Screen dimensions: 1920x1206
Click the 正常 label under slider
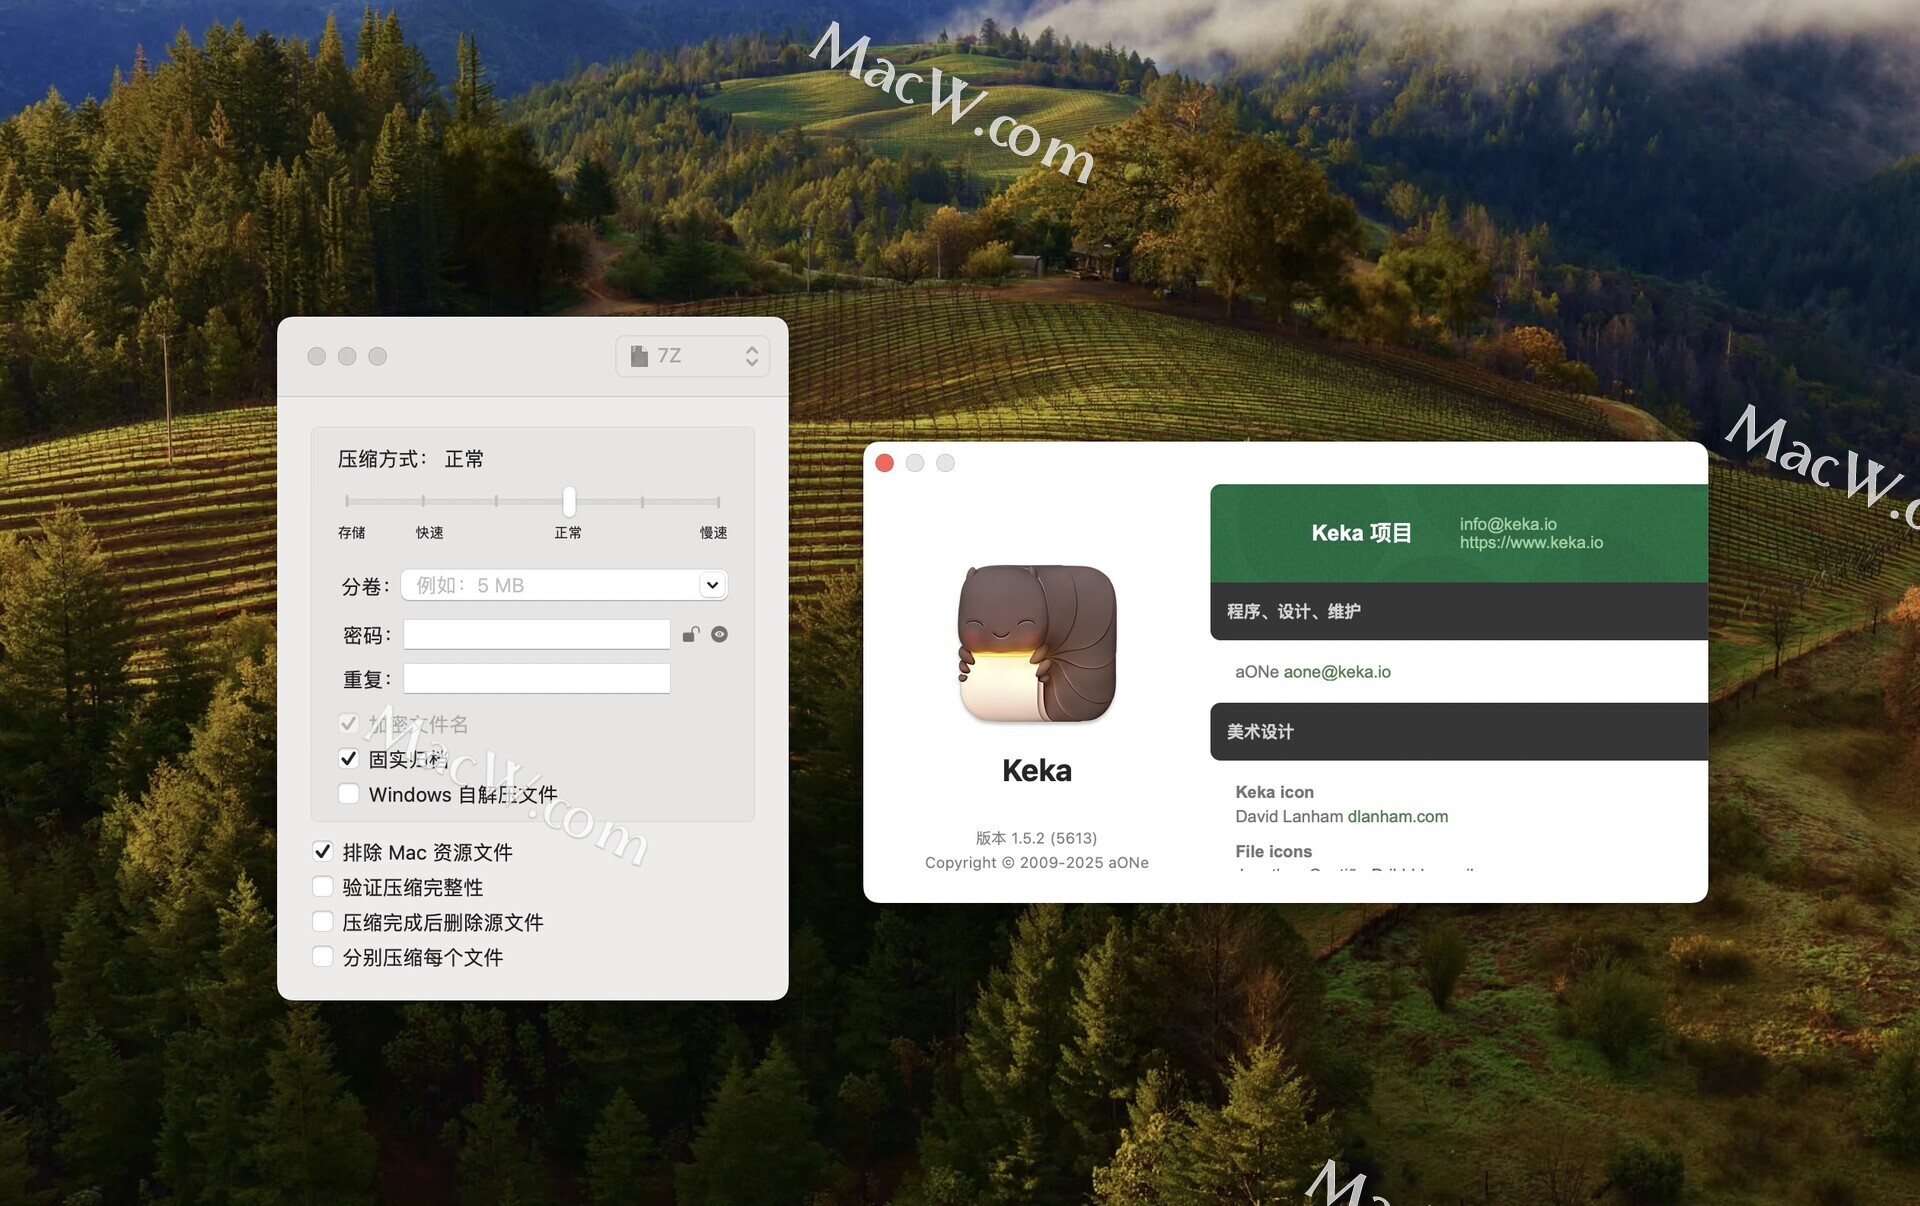point(568,533)
